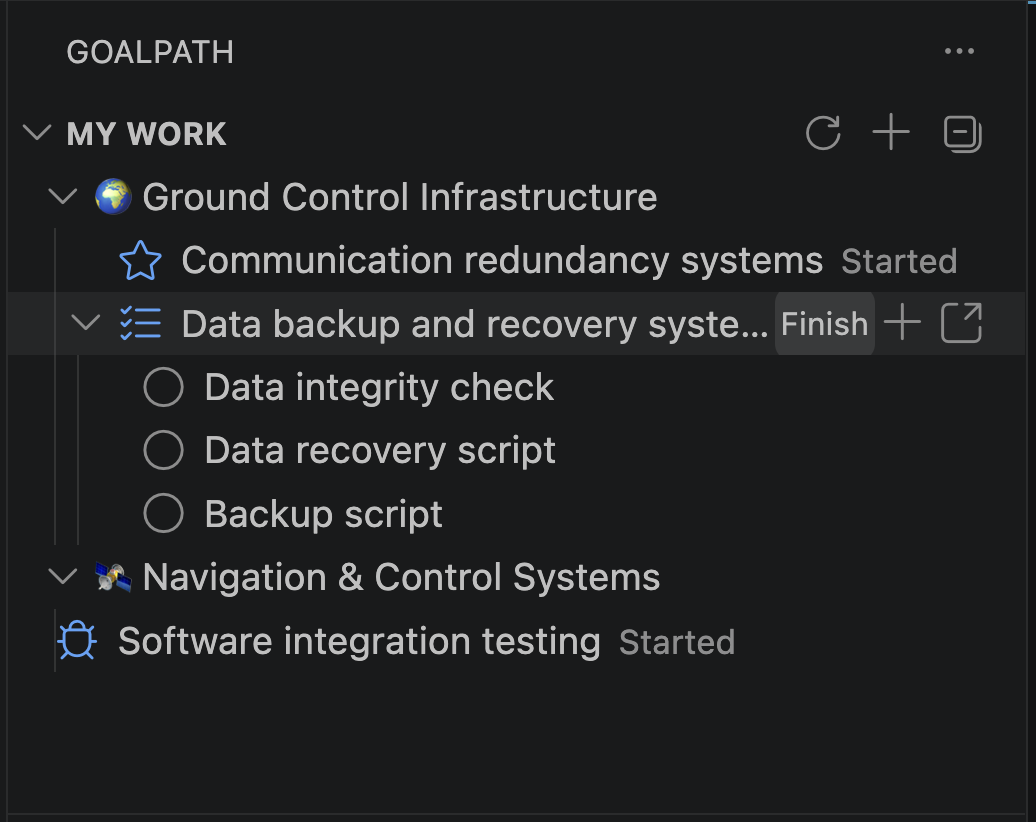
Task: Mark Data integrity check as complete
Action: pos(163,386)
